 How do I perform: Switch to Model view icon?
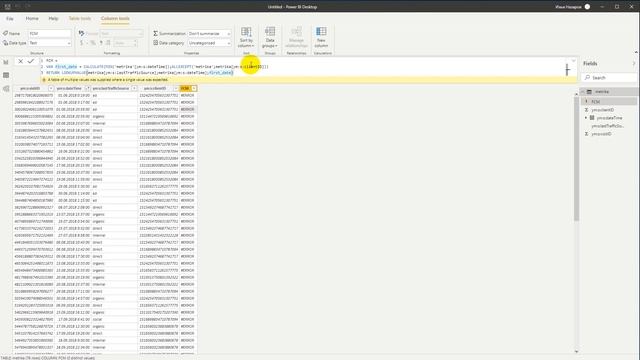point(6,89)
